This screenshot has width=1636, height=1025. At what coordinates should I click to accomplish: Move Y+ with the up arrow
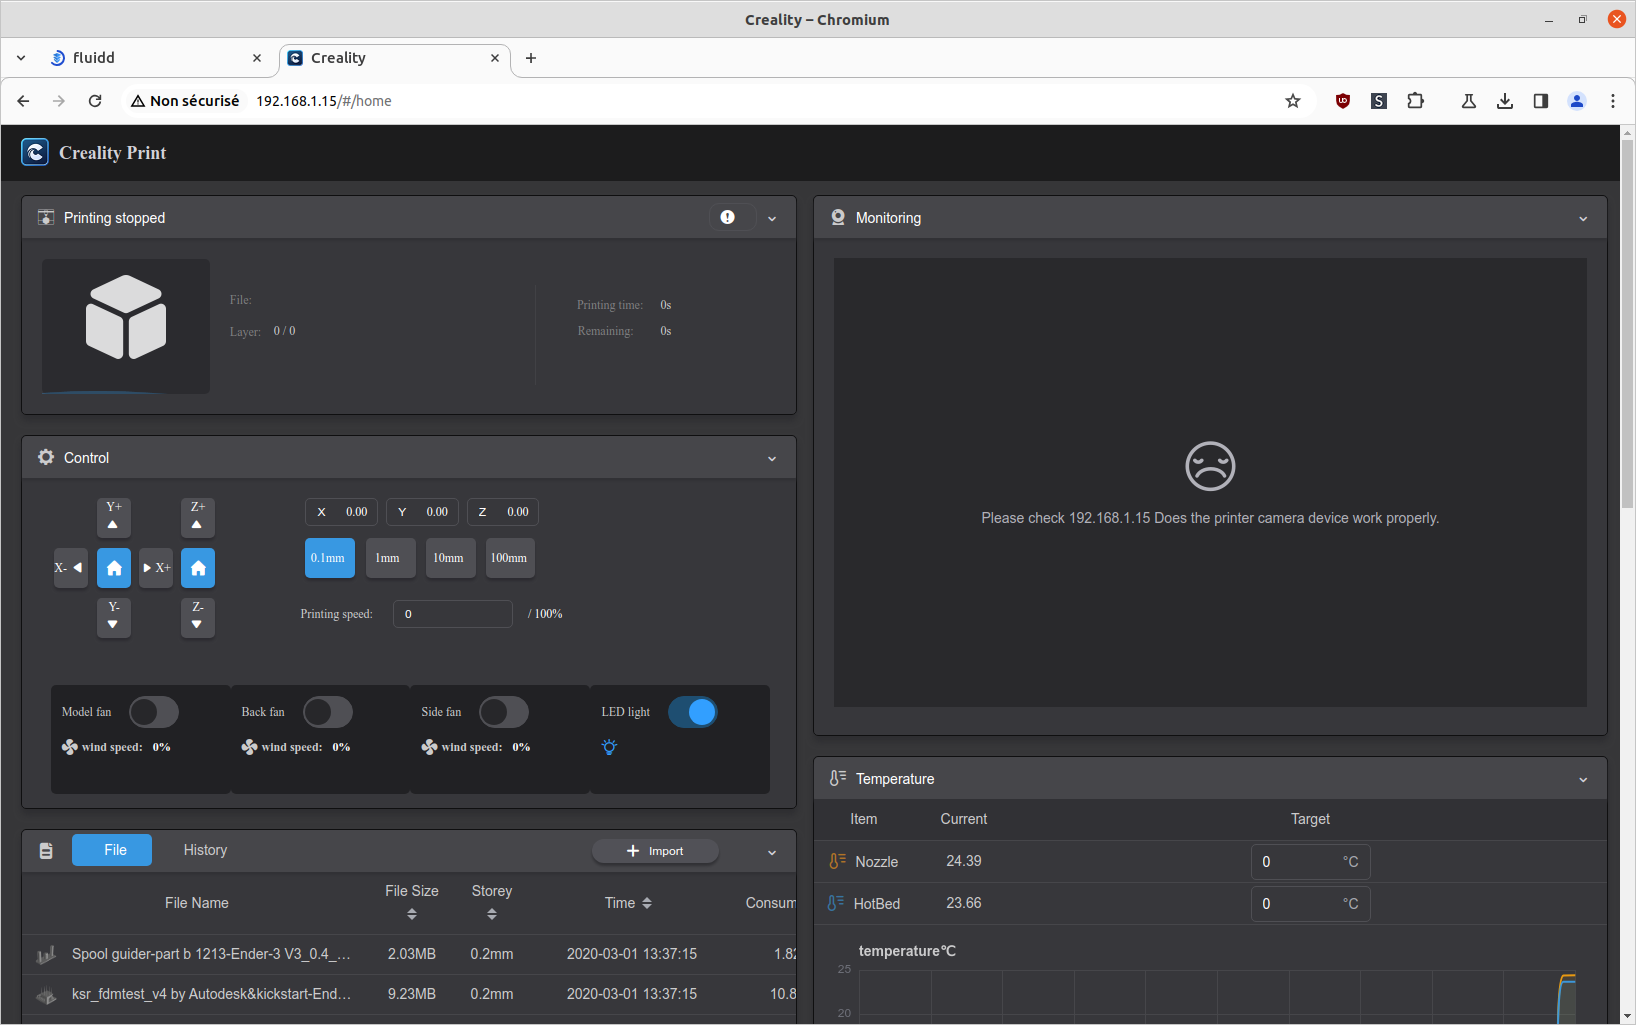click(114, 517)
